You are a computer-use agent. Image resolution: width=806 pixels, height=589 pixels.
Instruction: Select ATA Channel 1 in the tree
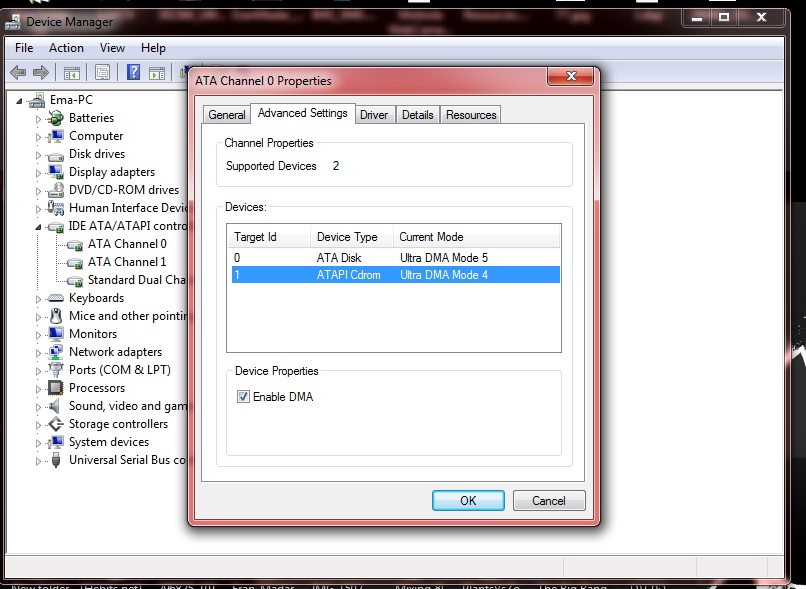tap(127, 262)
